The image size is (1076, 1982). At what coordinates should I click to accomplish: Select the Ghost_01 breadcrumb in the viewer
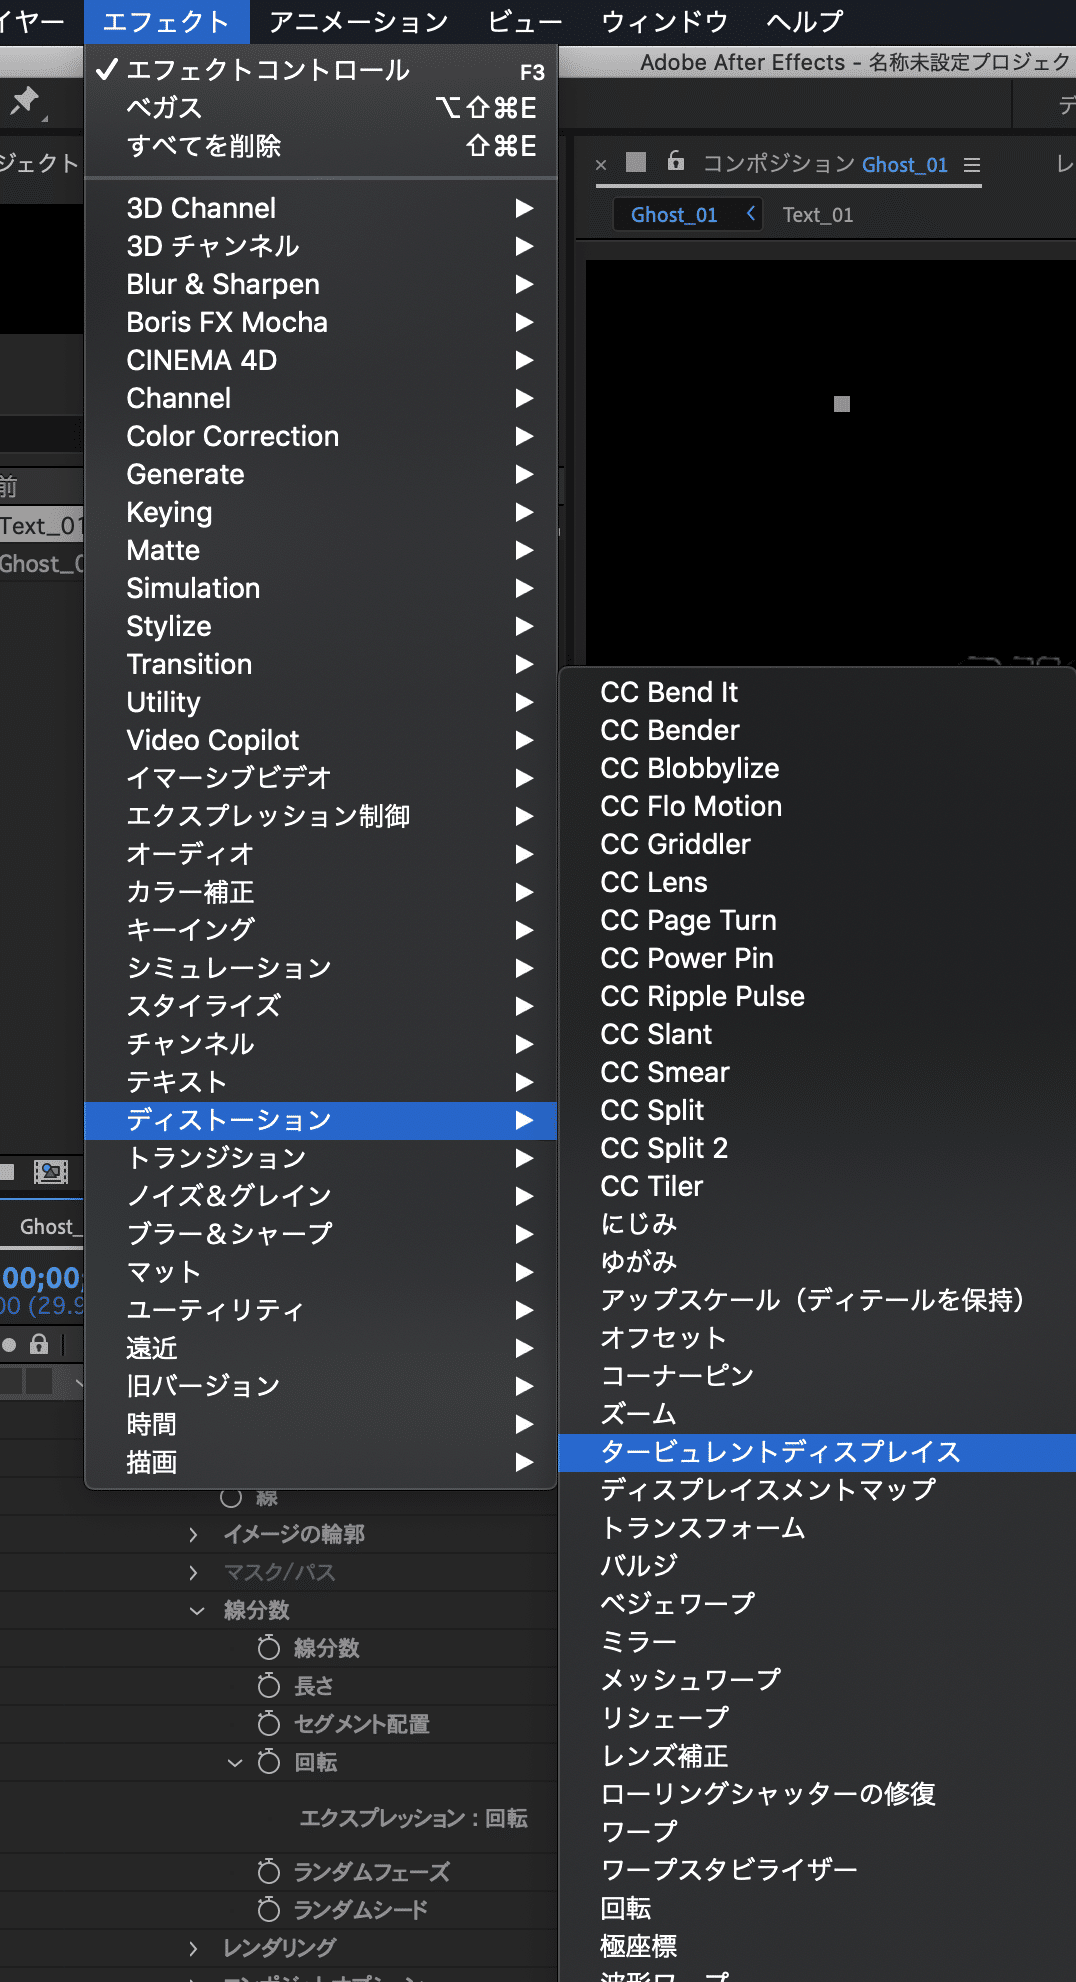674,215
